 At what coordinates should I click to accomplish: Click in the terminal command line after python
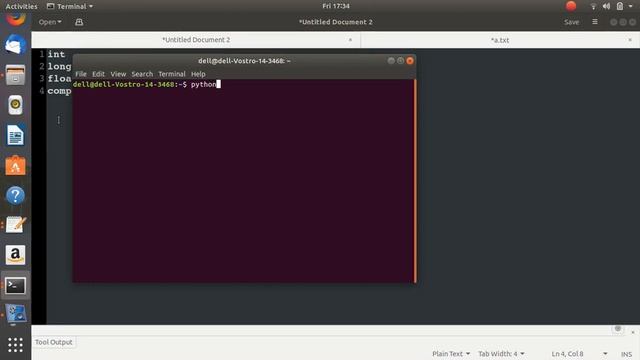click(x=219, y=84)
